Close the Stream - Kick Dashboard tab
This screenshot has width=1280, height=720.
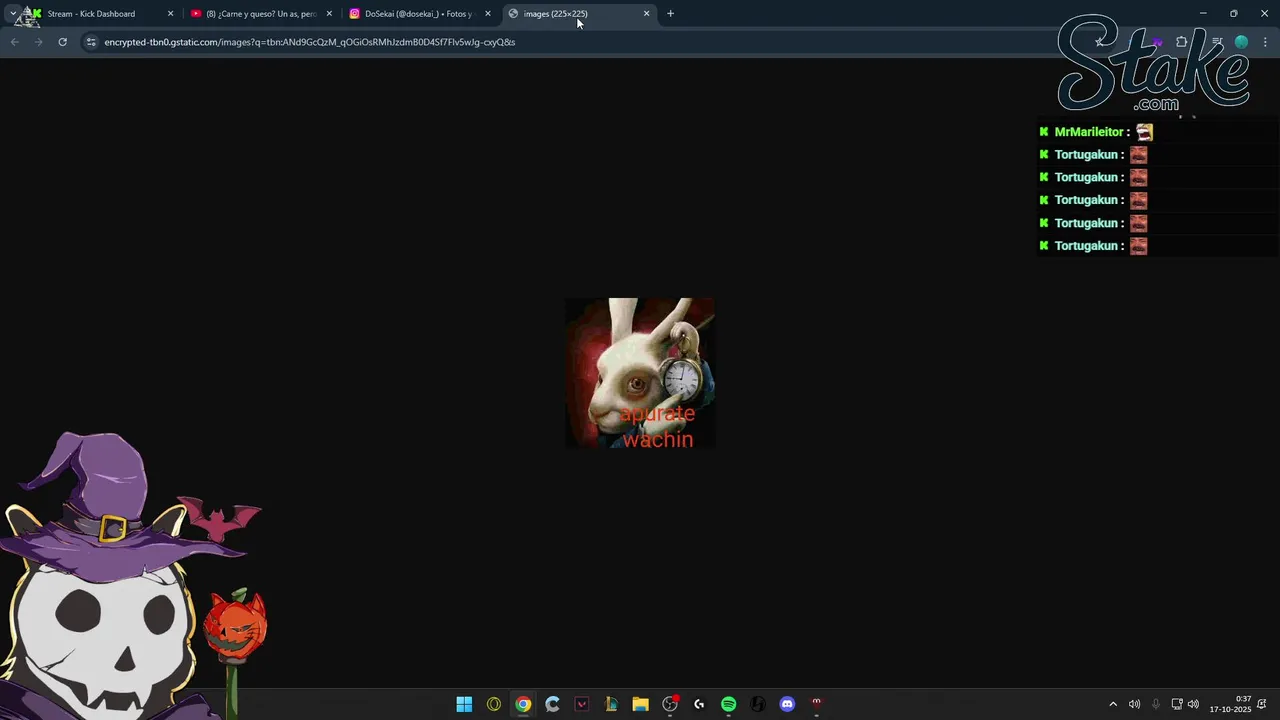(x=170, y=14)
